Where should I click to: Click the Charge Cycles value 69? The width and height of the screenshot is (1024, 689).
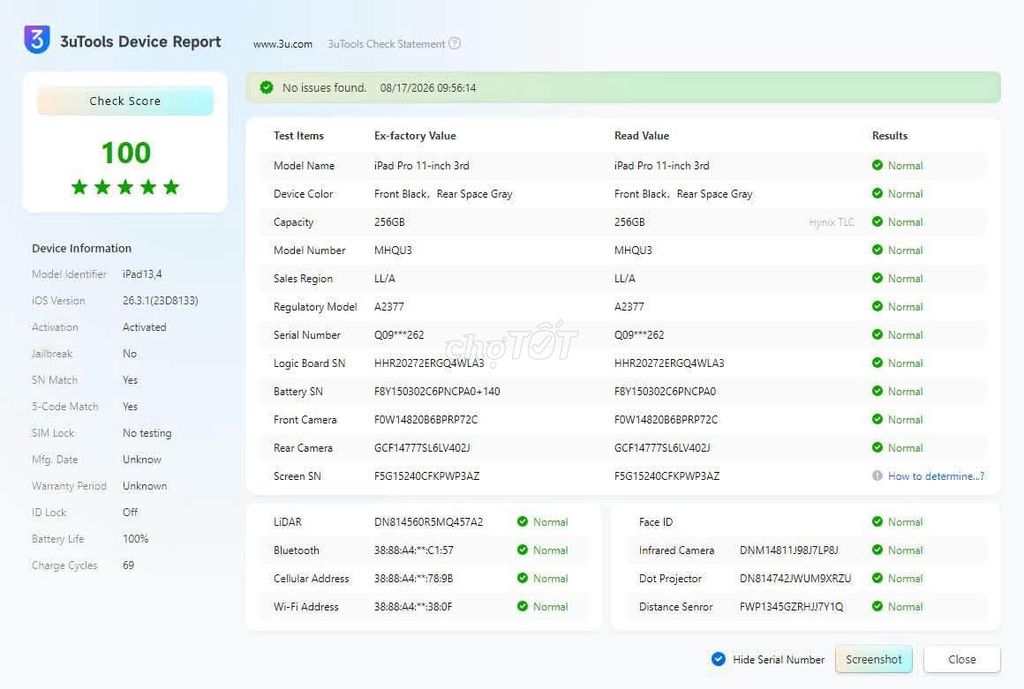[128, 565]
